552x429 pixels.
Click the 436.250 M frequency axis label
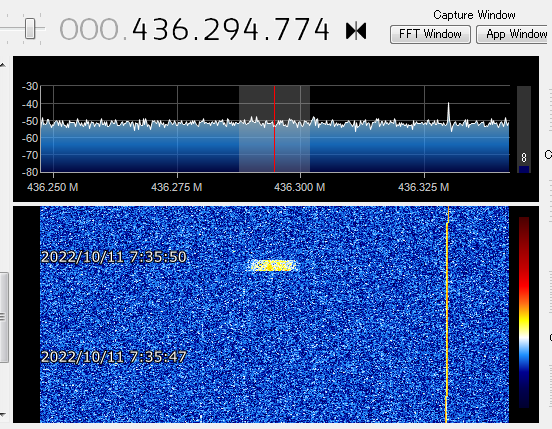[x=53, y=187]
